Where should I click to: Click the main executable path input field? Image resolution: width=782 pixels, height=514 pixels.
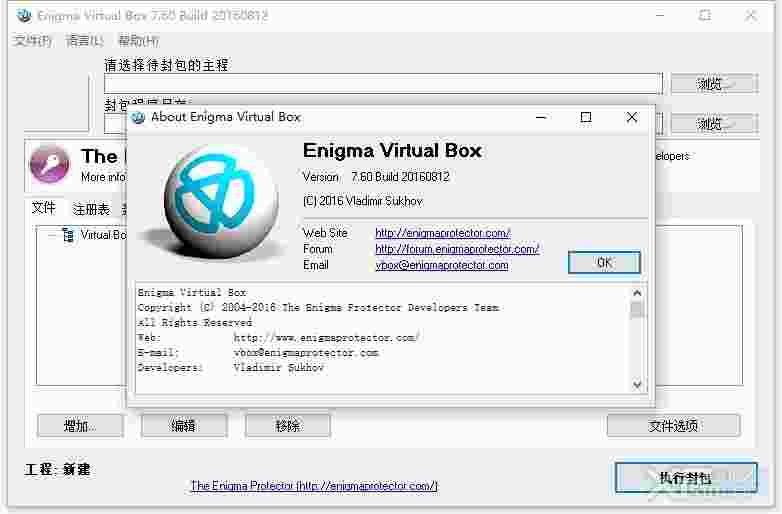point(383,83)
